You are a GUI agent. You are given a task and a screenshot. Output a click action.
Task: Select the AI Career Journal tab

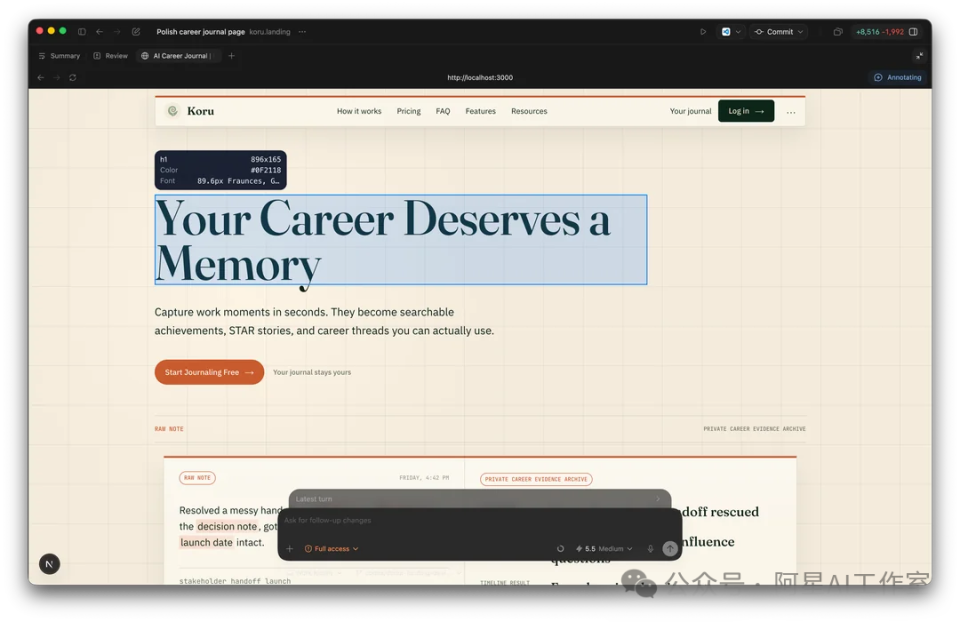pyautogui.click(x=178, y=56)
